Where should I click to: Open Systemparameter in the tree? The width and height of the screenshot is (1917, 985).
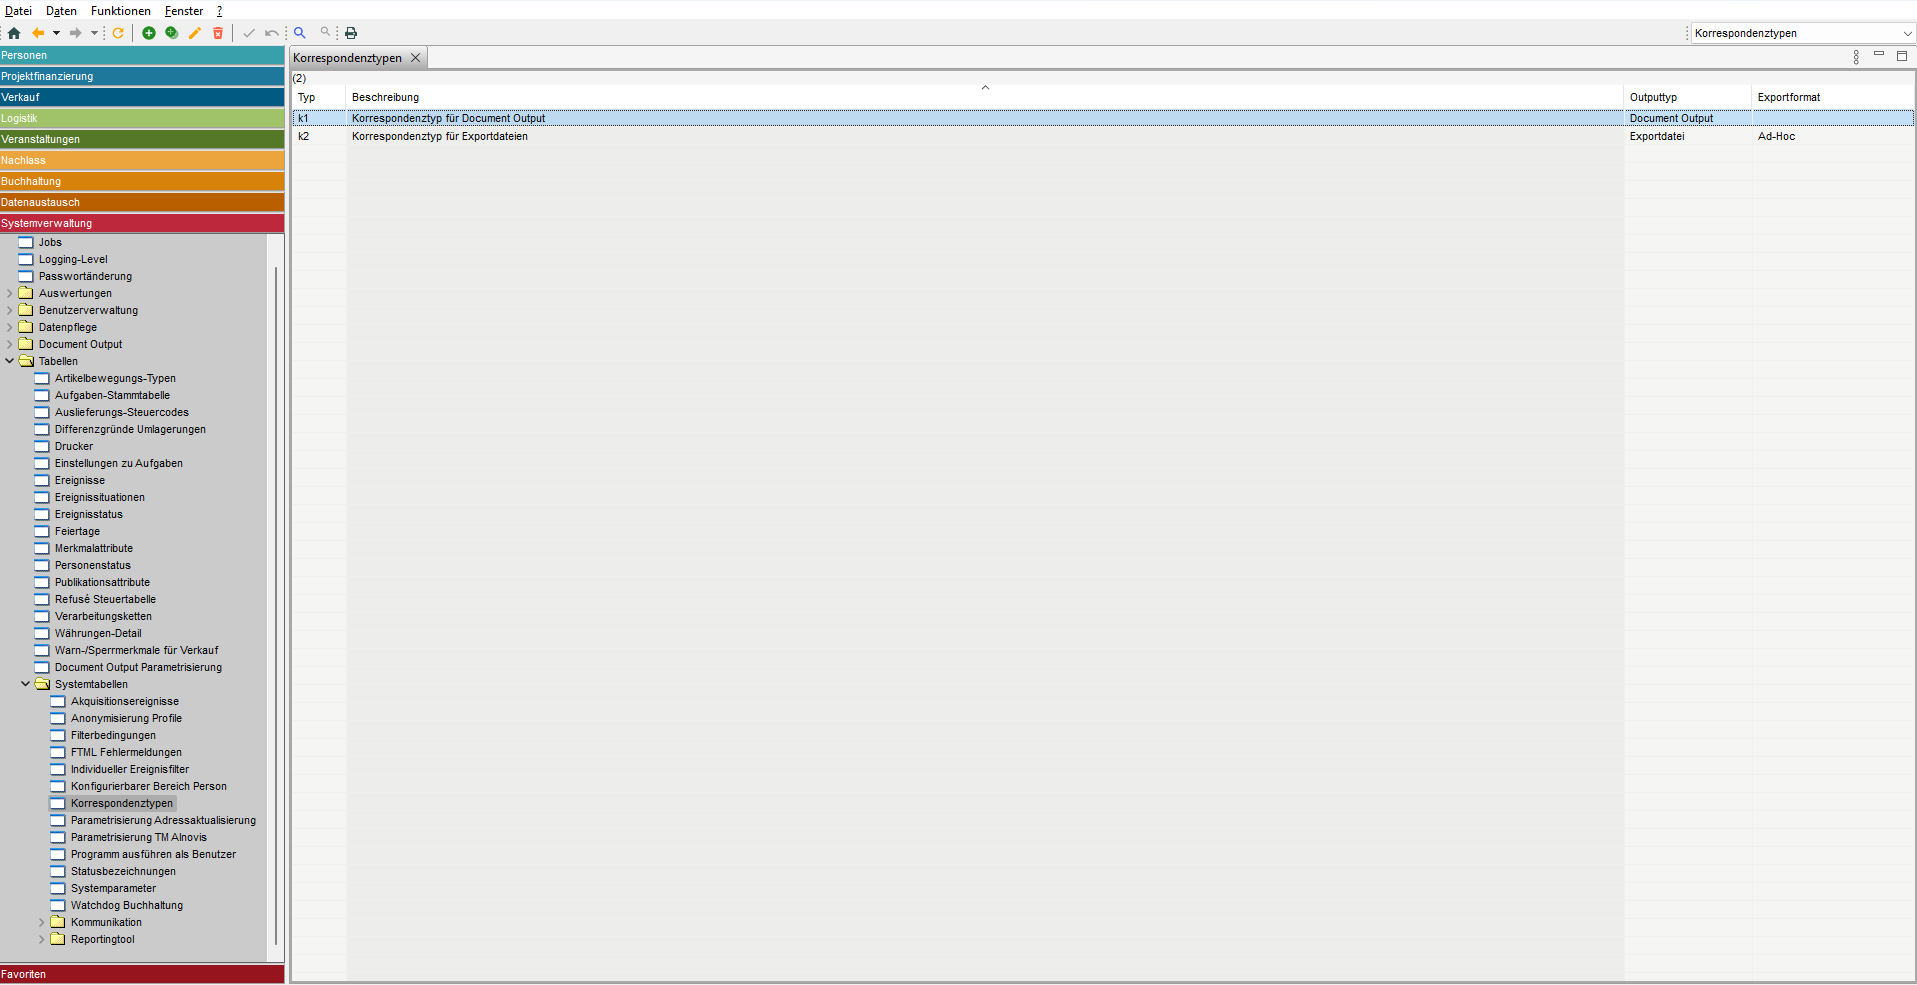113,888
